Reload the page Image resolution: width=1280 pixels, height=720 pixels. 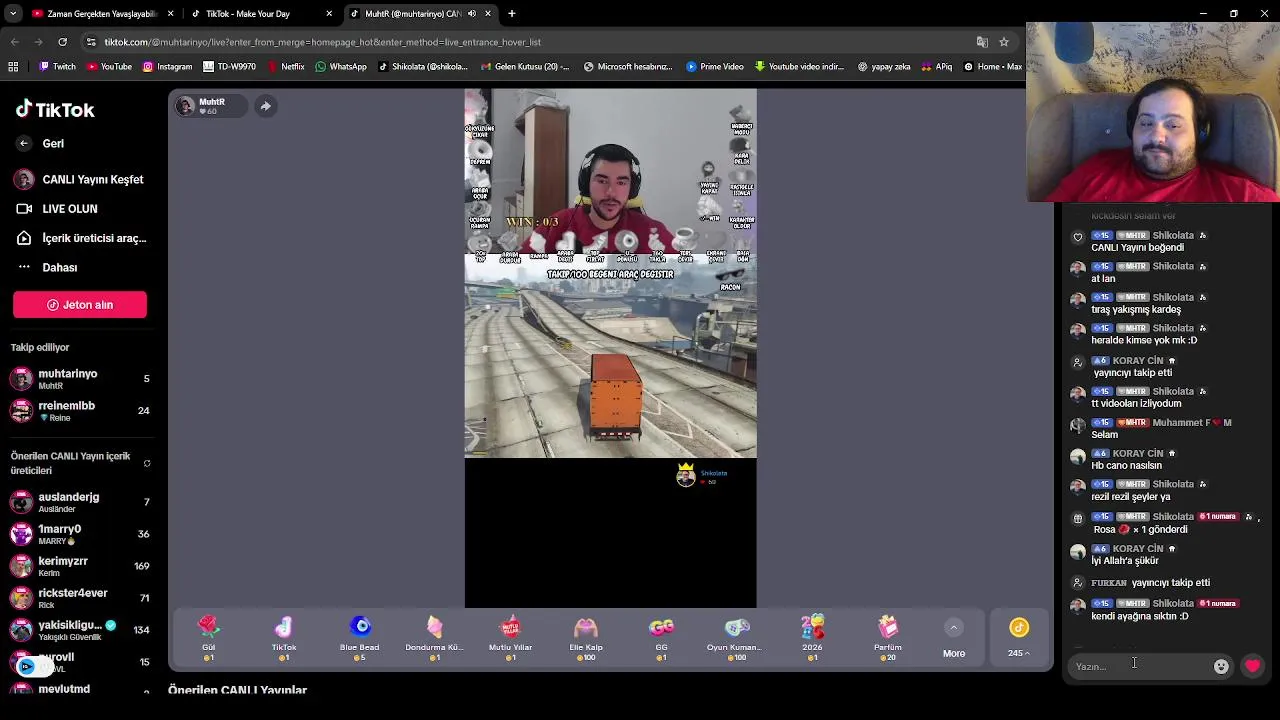62,42
